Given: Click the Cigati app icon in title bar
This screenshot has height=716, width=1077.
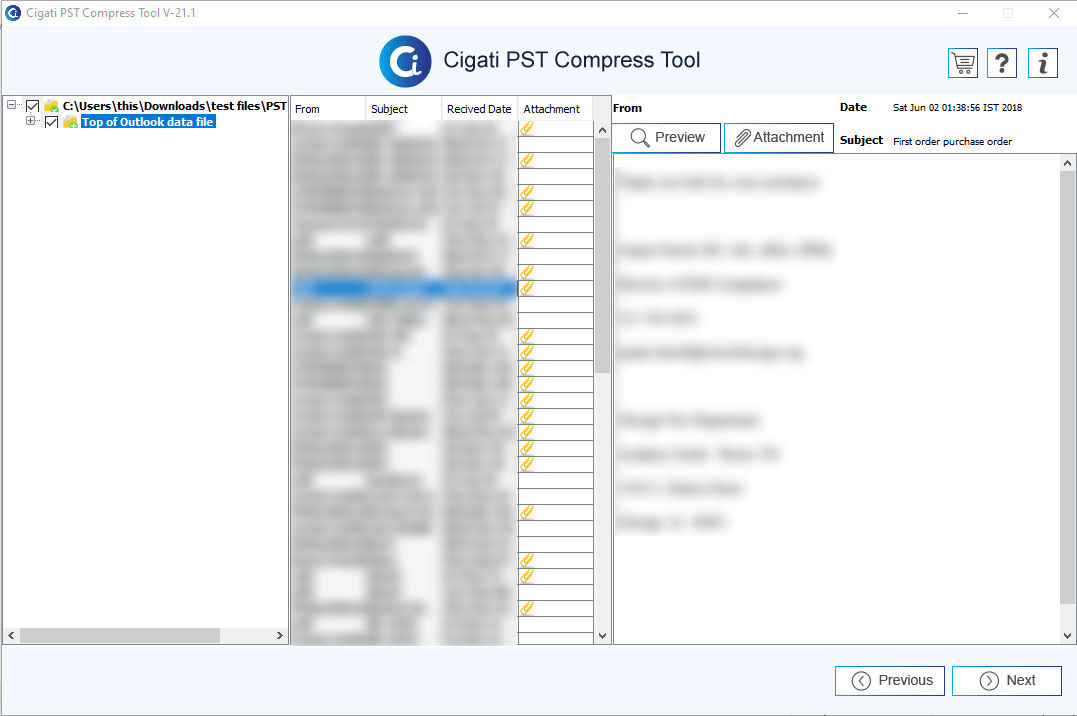Looking at the screenshot, I should point(12,12).
